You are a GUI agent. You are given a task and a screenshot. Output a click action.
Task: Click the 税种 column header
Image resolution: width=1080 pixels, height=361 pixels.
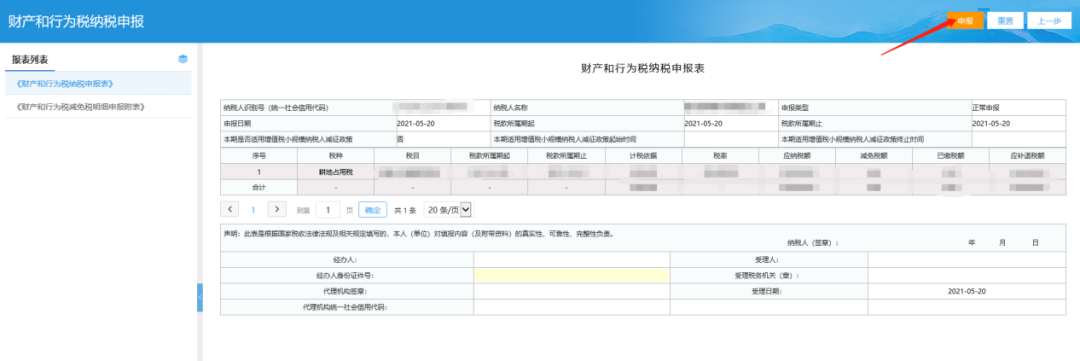(335, 156)
